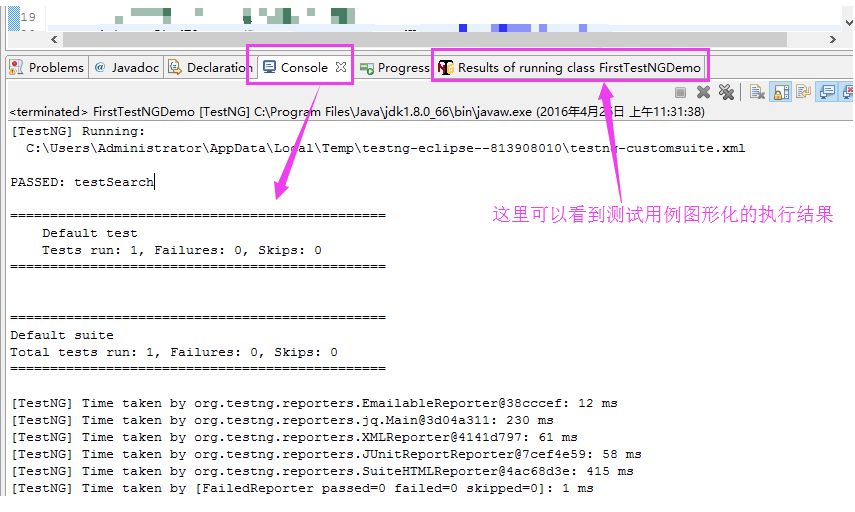Screen dimensions: 855x512
Task: Click 'Tests run: 1, Failures: 0, Skips: 0'
Action: tap(182, 250)
